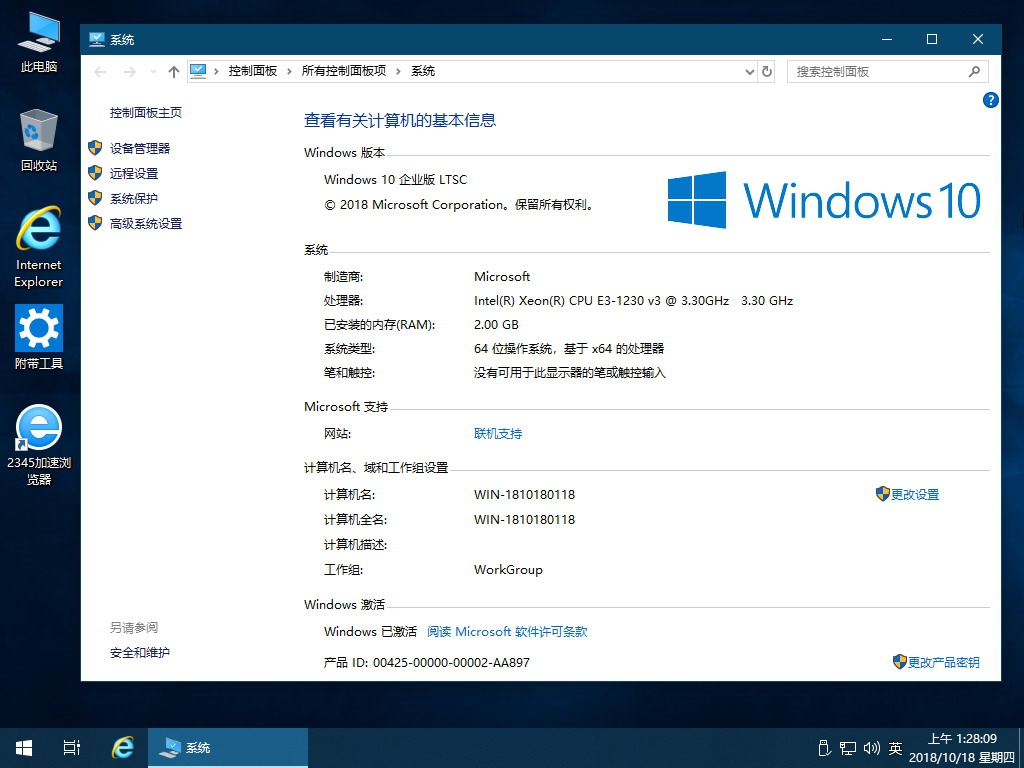Click the product ID 00425-00000-00002-AA897 text
Viewport: 1024px width, 768px height.
(451, 662)
